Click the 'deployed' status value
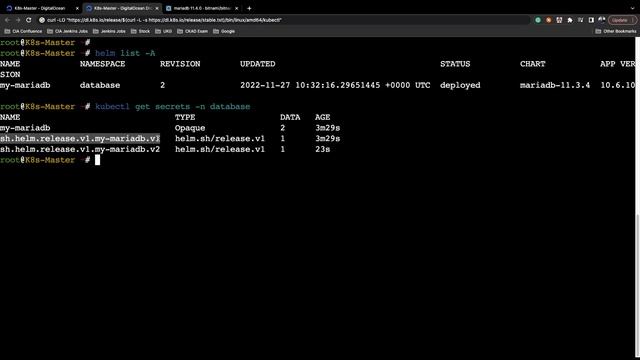The height and width of the screenshot is (360, 640). [460, 85]
